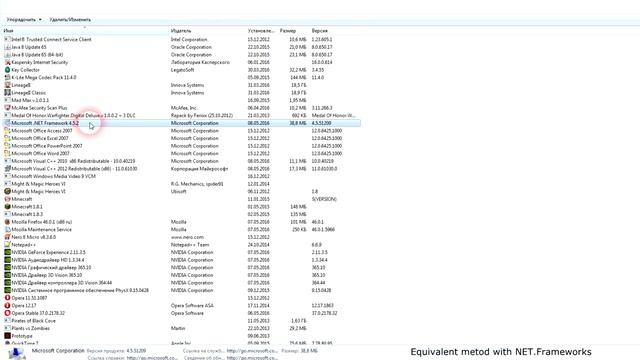The height and width of the screenshot is (360, 640).
Task: Open the help link in details pane
Action: (x=152, y=358)
